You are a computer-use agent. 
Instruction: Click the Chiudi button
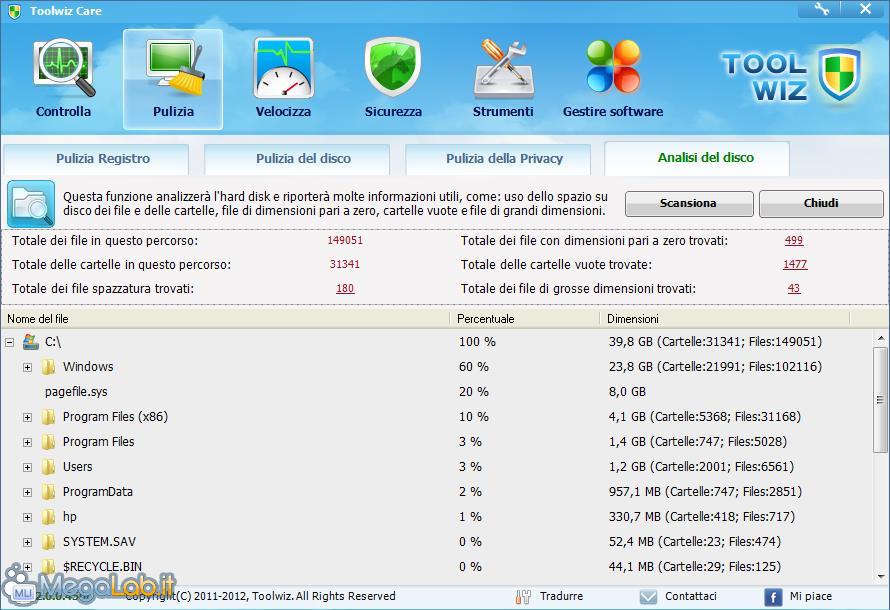[x=821, y=203]
